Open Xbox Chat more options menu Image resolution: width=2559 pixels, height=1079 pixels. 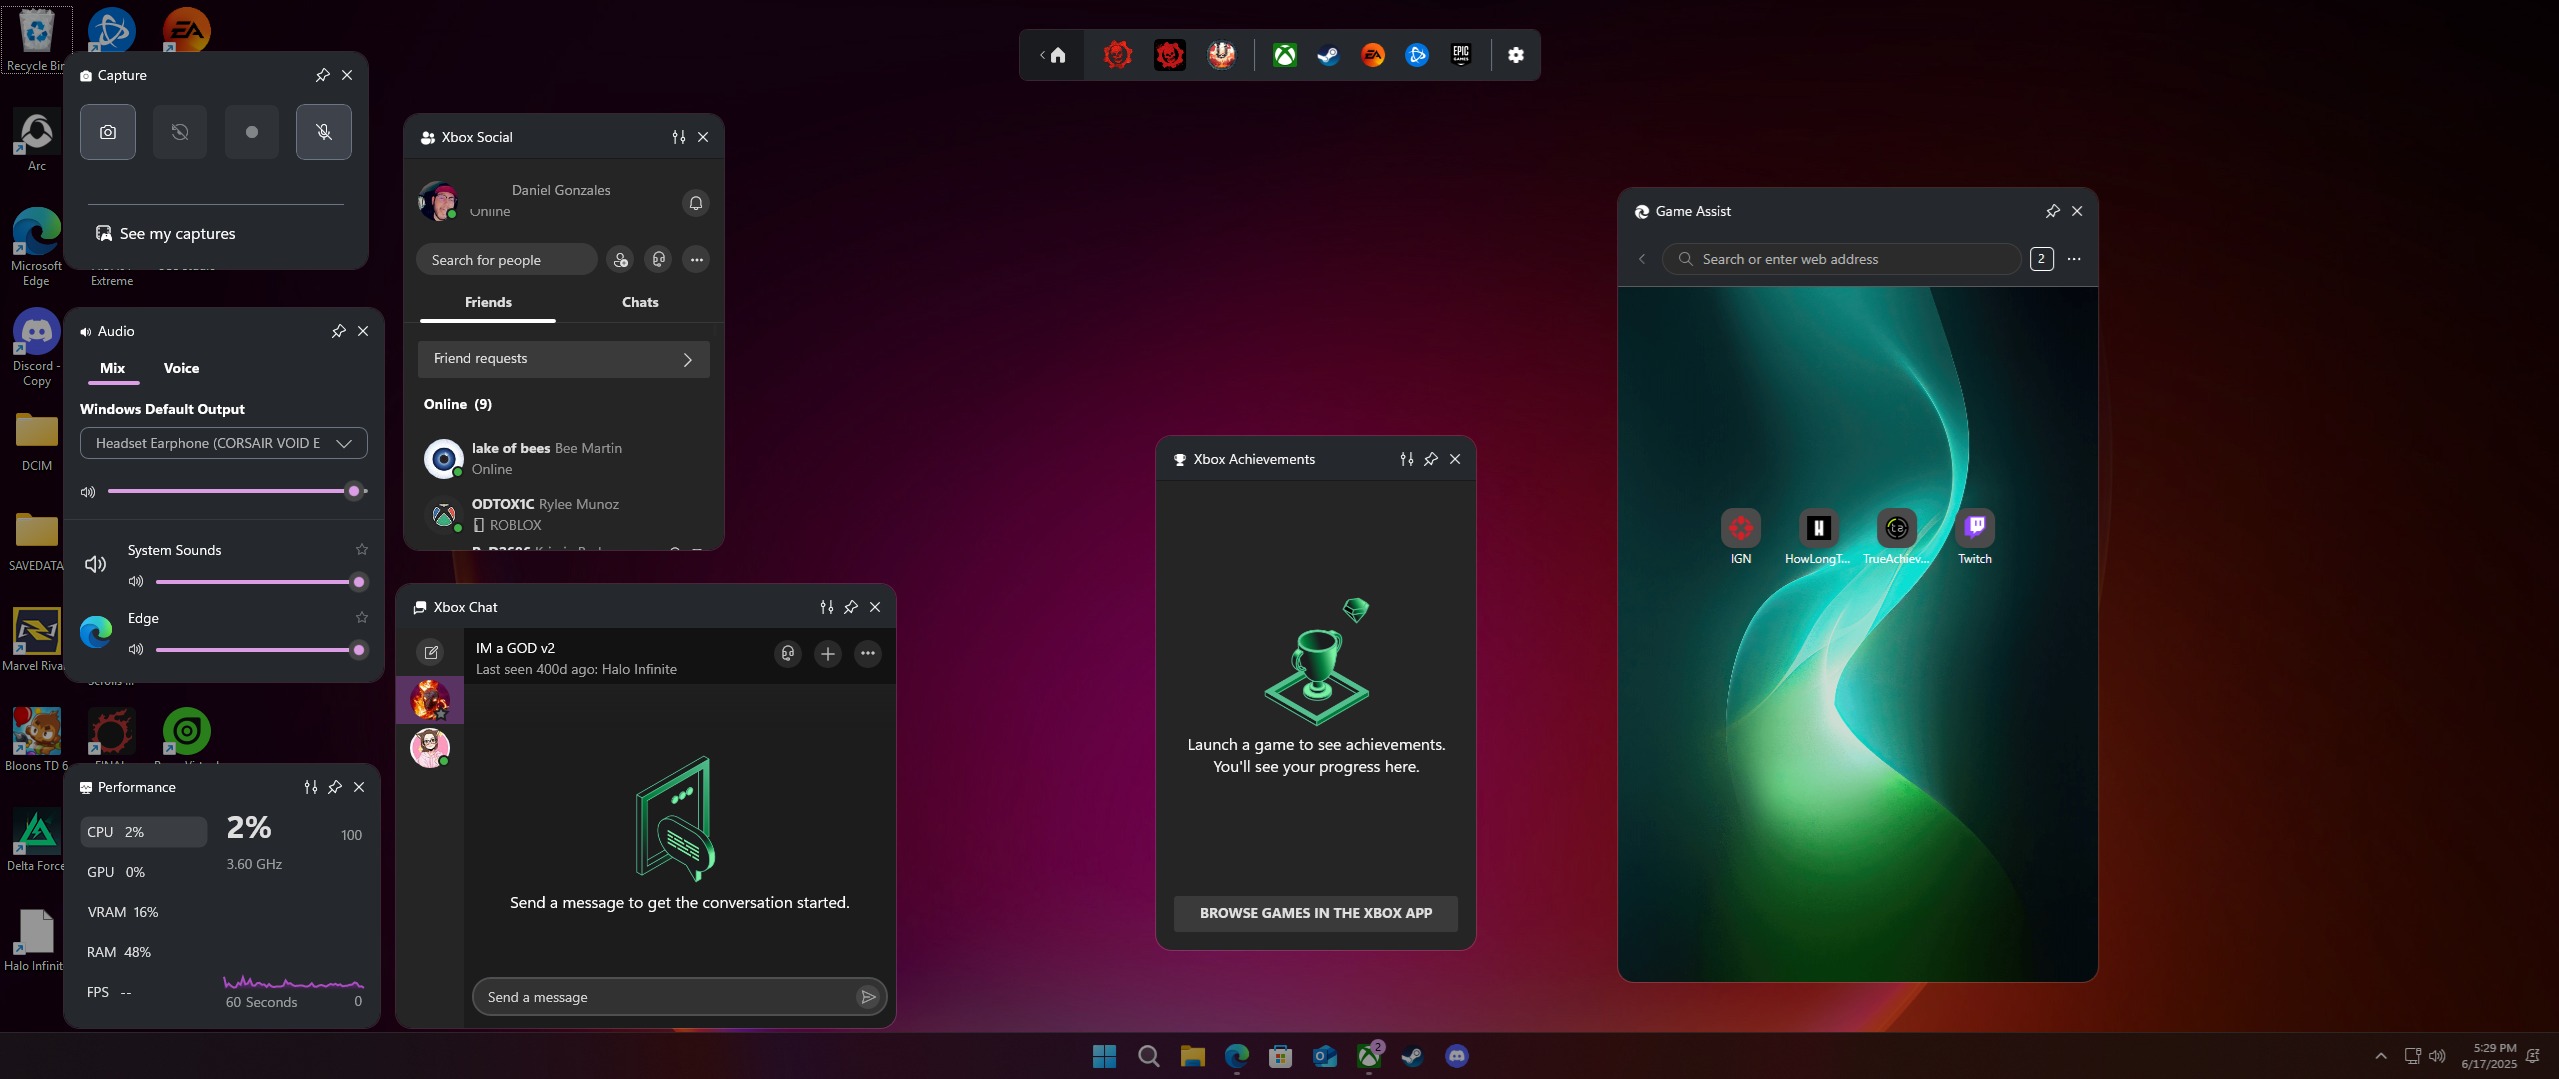868,654
